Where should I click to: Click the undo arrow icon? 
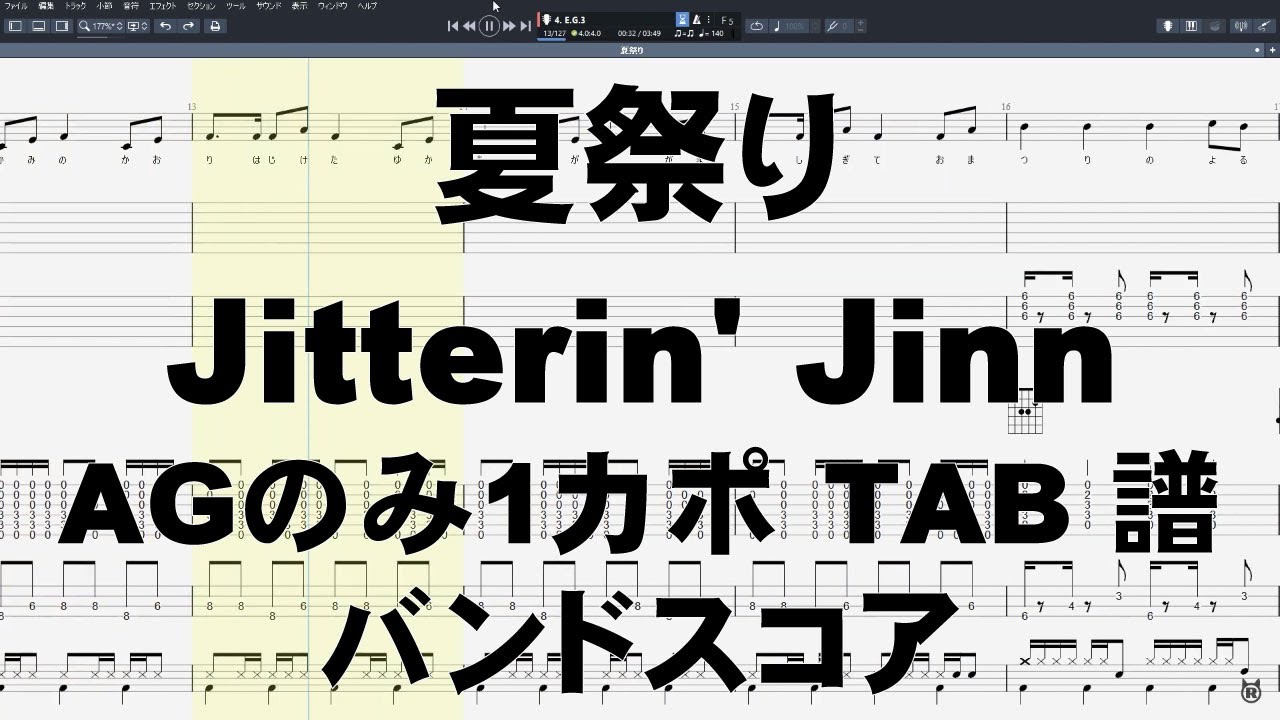click(166, 26)
